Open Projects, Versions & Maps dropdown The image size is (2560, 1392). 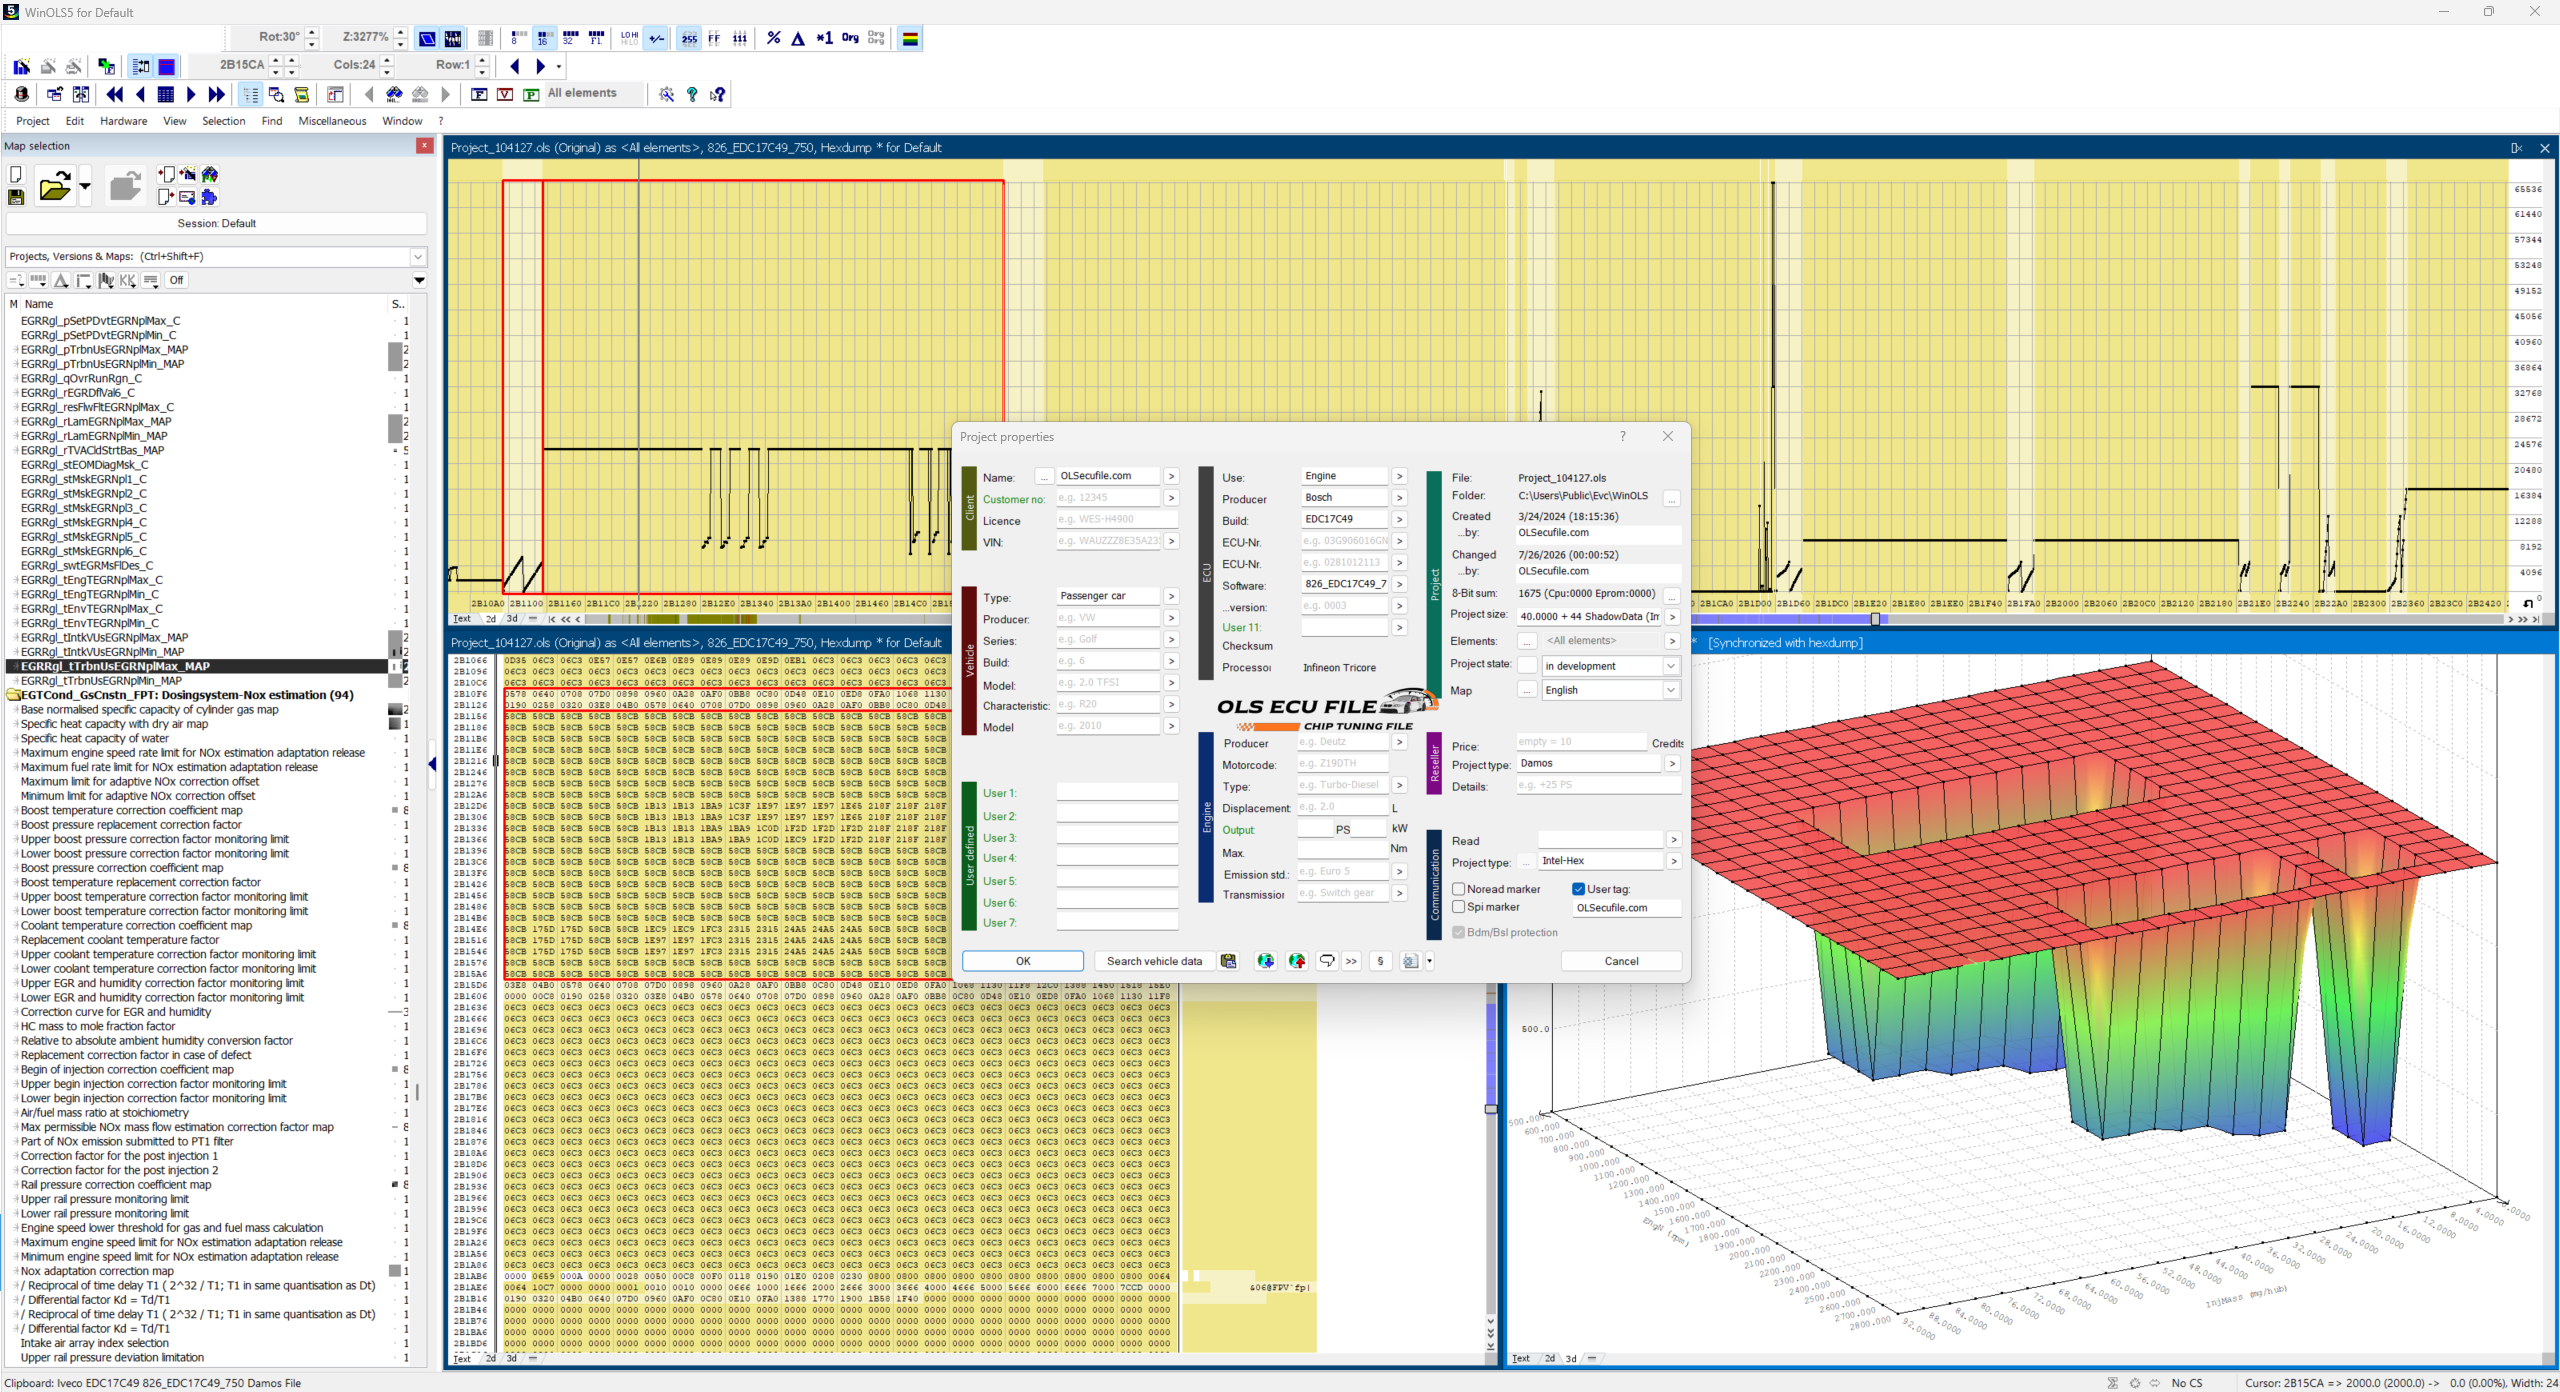[418, 257]
